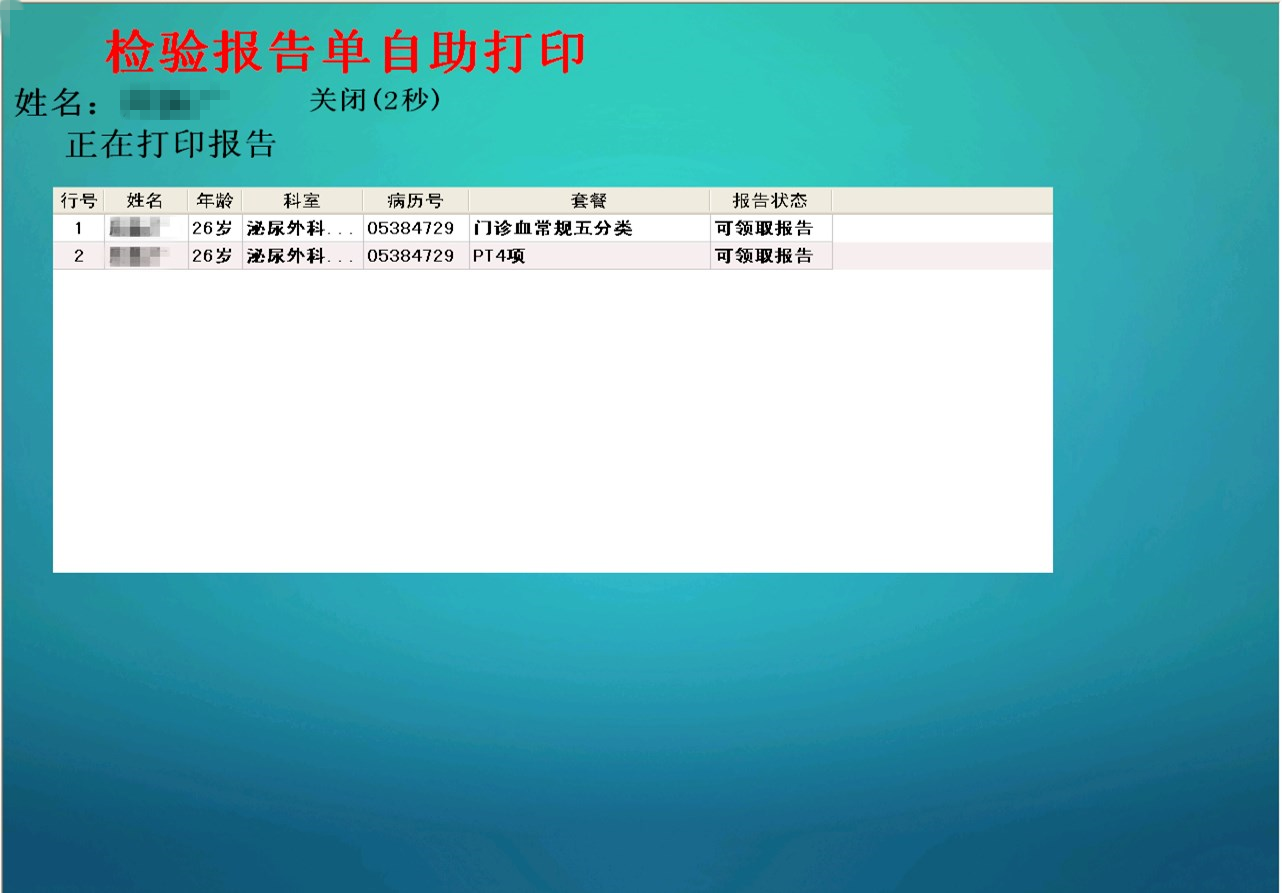Click the 套餐 column header
Screen dimensions: 1282x893
tap(589, 200)
